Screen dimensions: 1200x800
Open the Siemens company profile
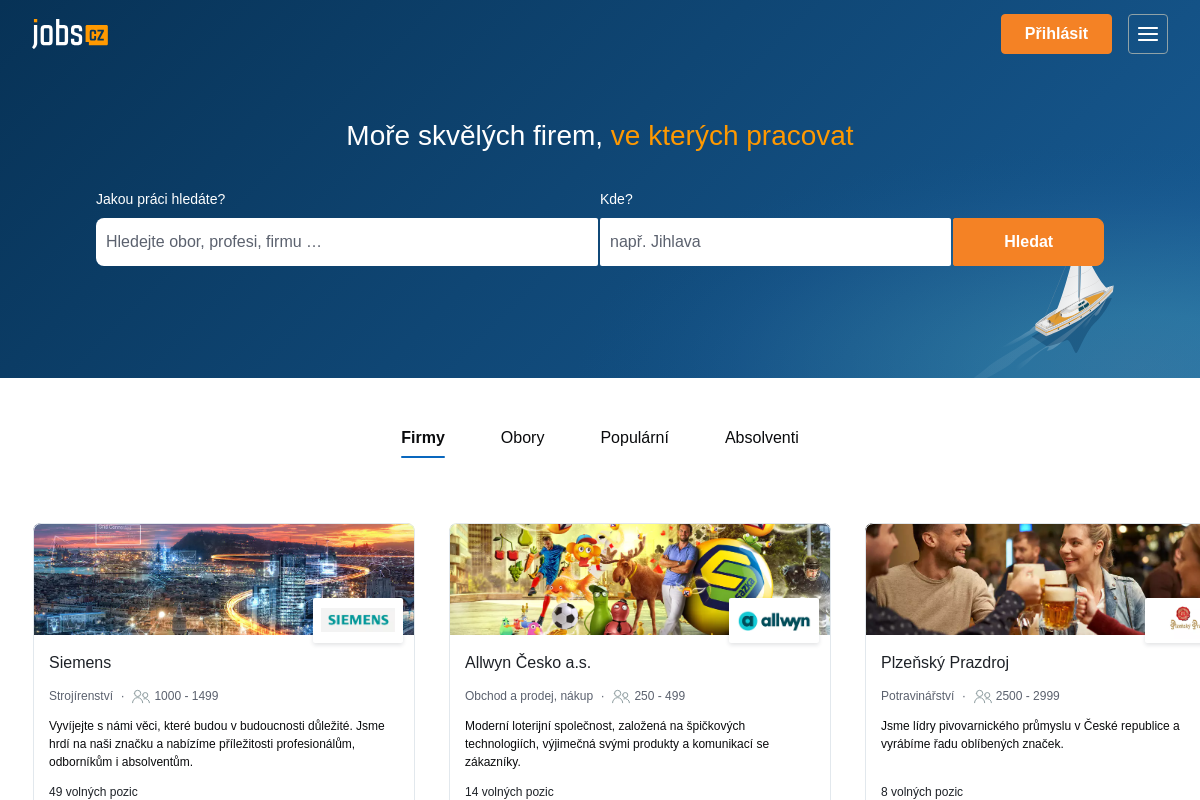pyautogui.click(x=80, y=662)
